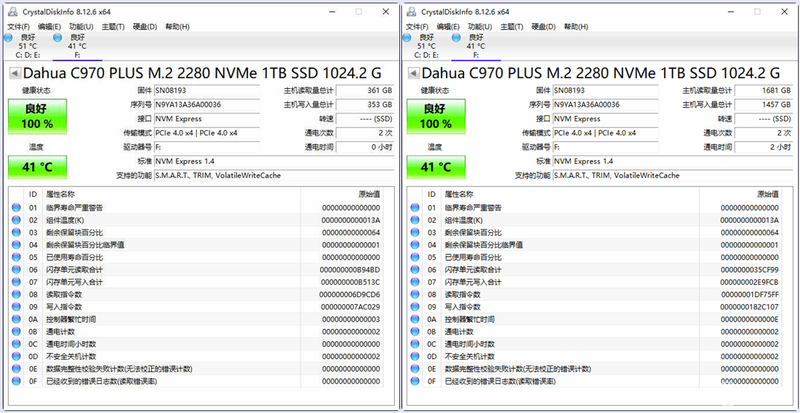Click 41 °C temperature button in left window
The width and height of the screenshot is (800, 413).
(x=38, y=167)
